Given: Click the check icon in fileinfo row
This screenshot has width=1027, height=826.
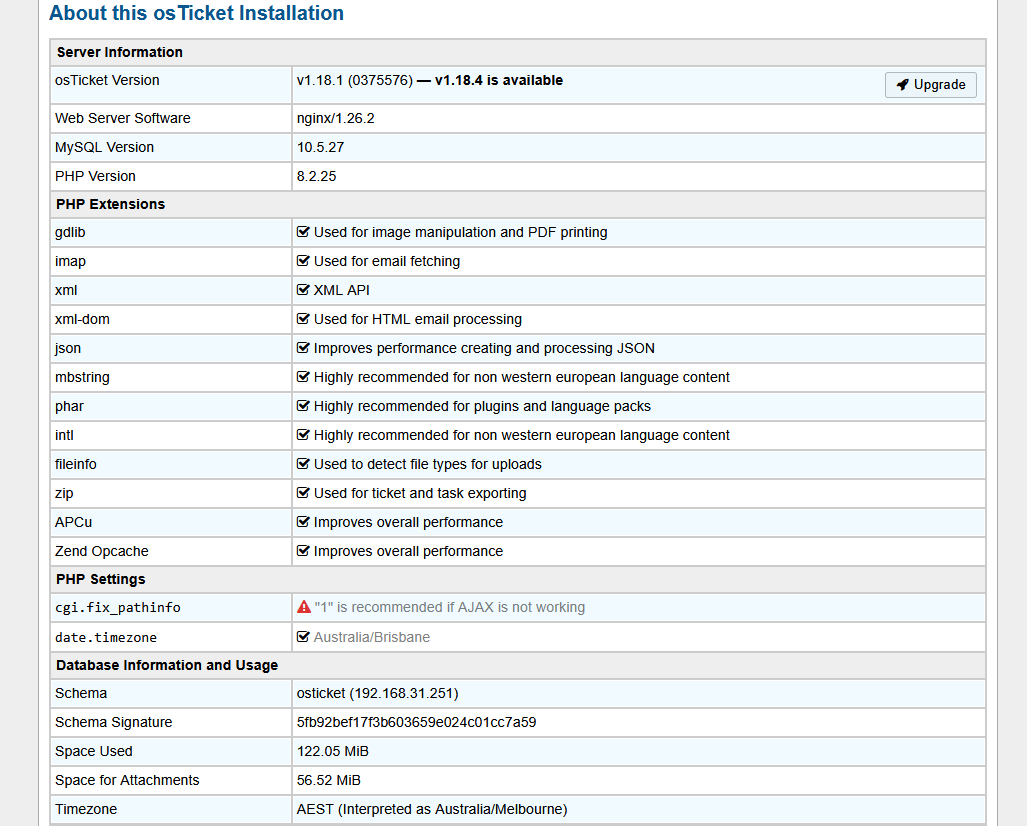Looking at the screenshot, I should [x=303, y=464].
